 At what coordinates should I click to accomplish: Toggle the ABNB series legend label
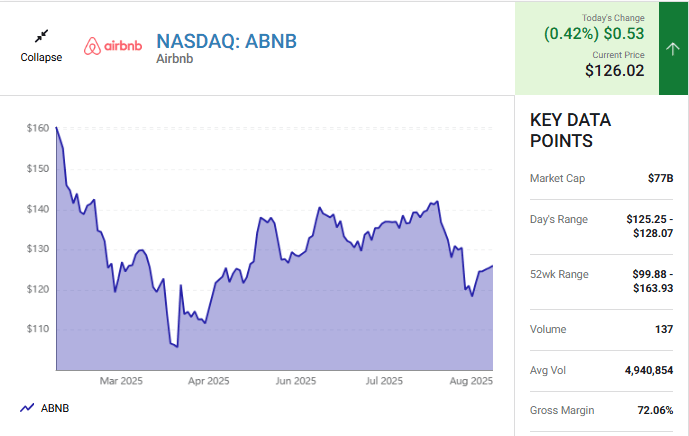(55, 408)
